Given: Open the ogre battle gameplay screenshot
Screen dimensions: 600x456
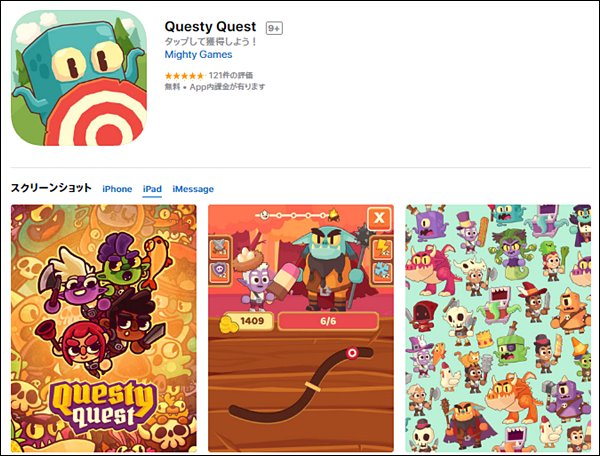Looking at the screenshot, I should click(x=301, y=328).
